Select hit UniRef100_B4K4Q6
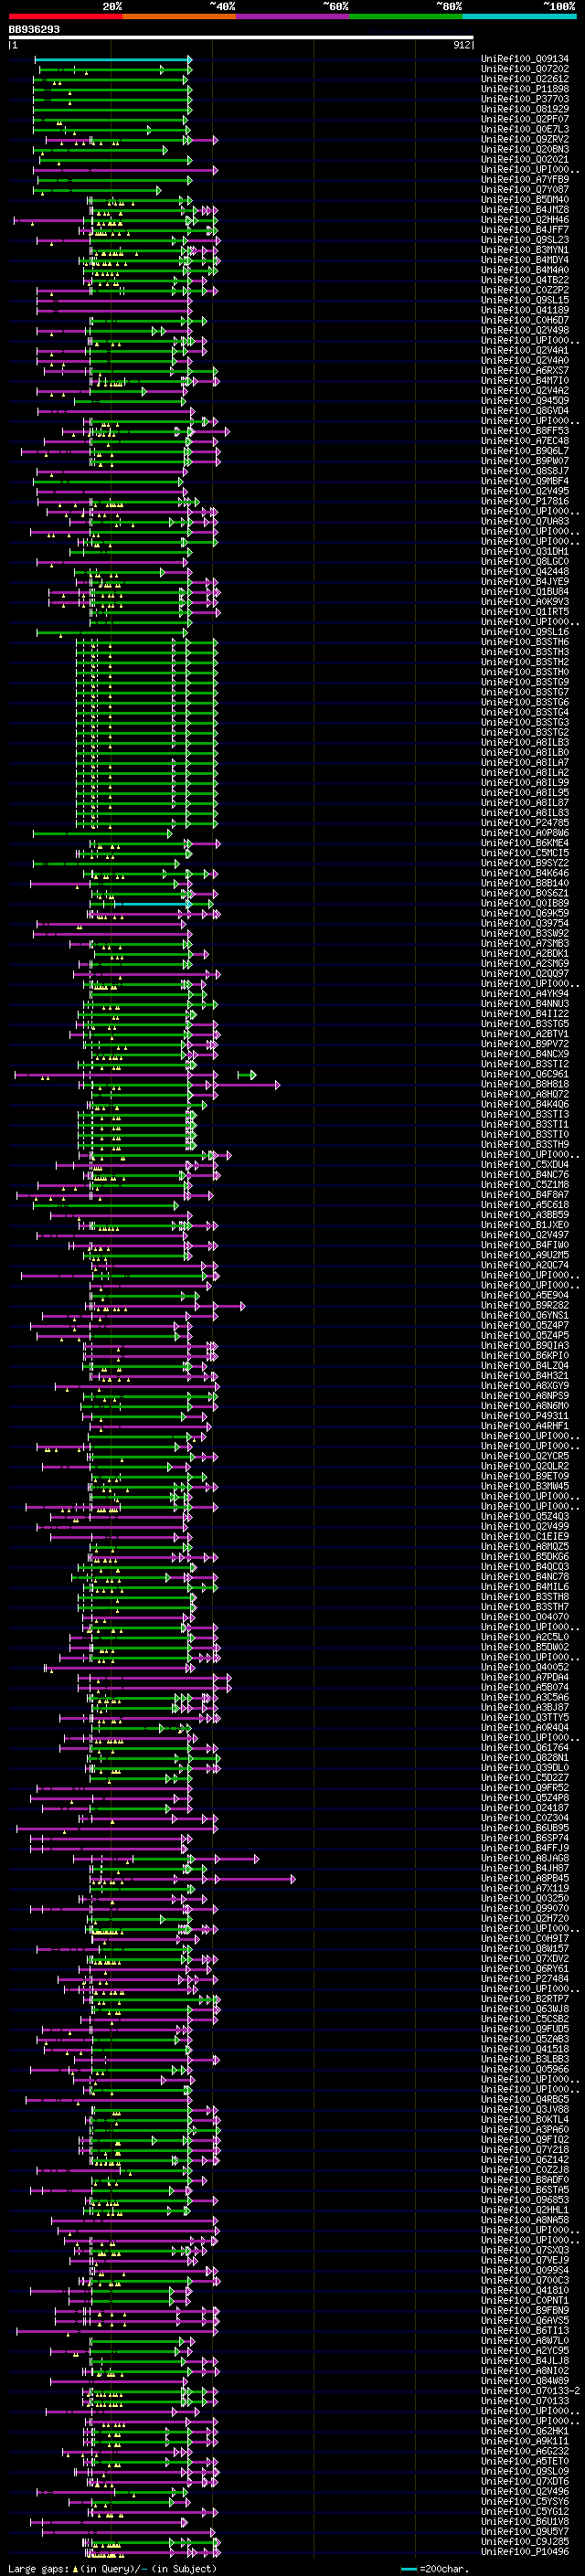 point(525,1104)
